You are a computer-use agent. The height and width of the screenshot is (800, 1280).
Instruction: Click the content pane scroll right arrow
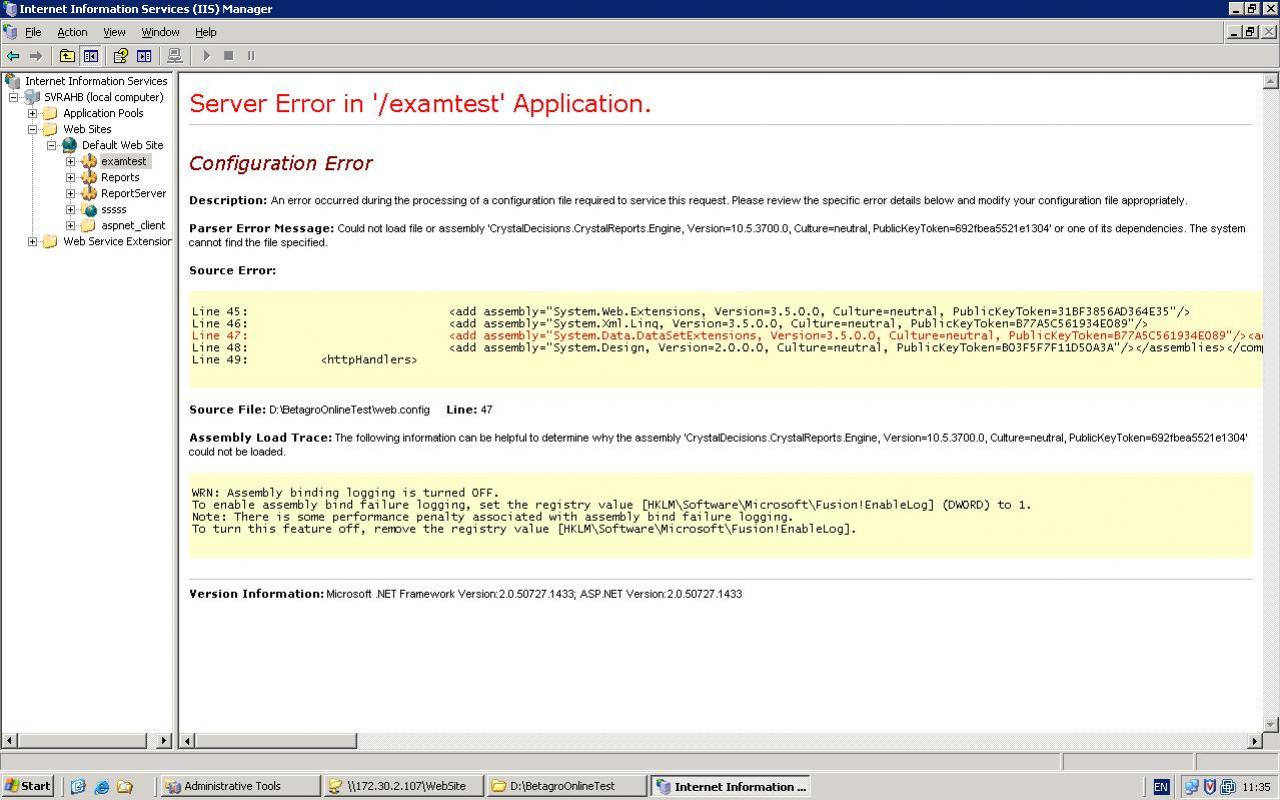tap(1255, 741)
